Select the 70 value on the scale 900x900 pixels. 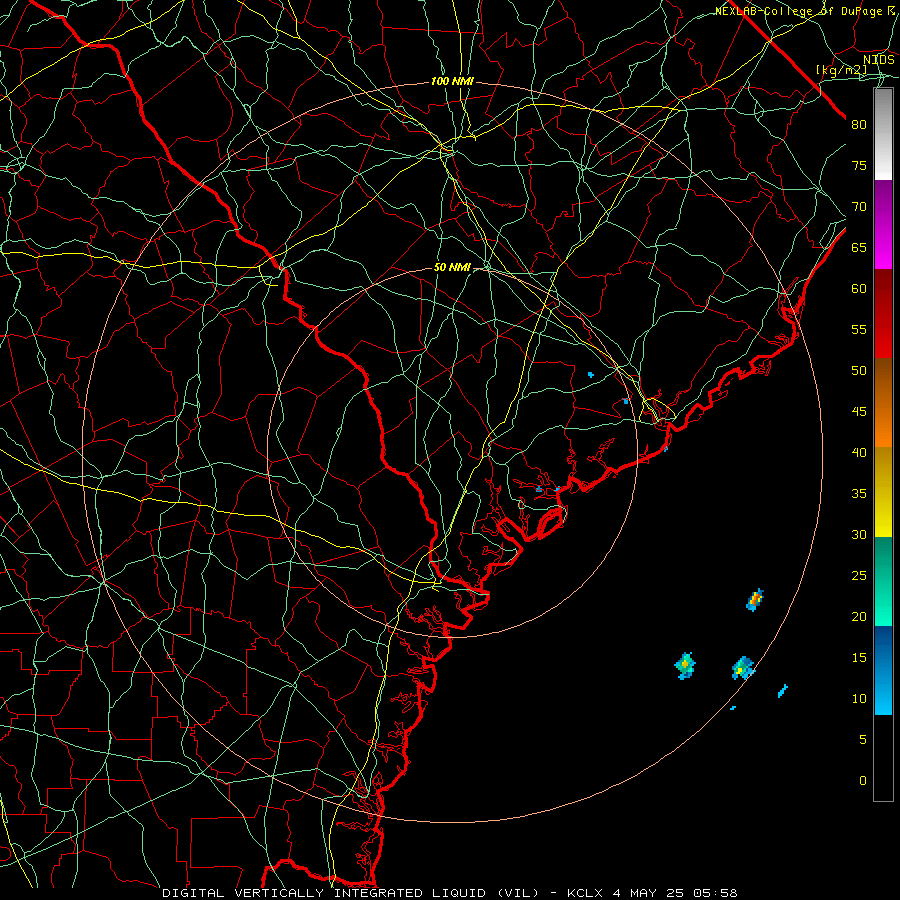point(859,207)
